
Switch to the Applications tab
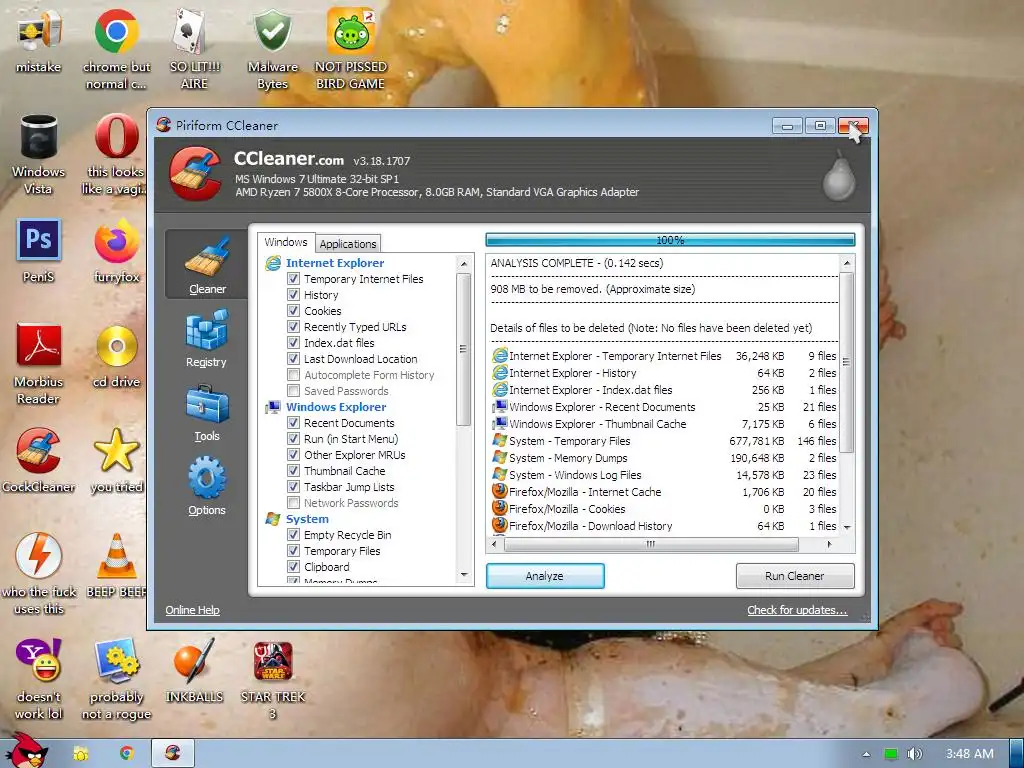347,244
